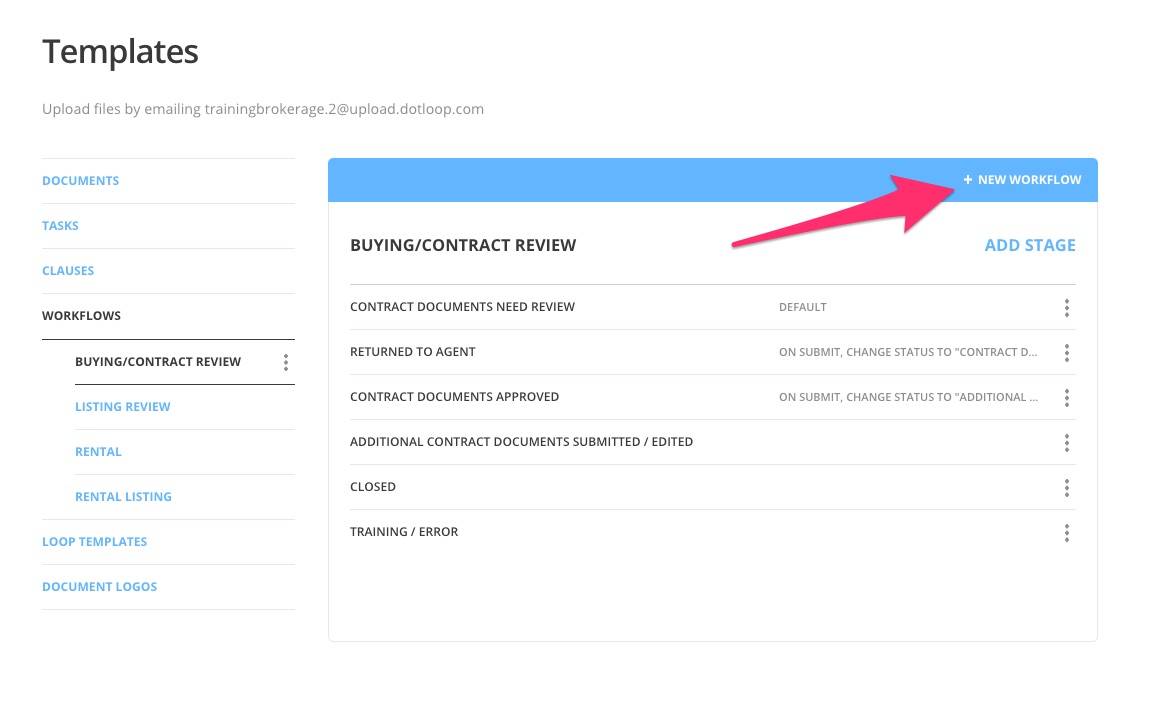Select the Rental workflow

pyautogui.click(x=98, y=451)
